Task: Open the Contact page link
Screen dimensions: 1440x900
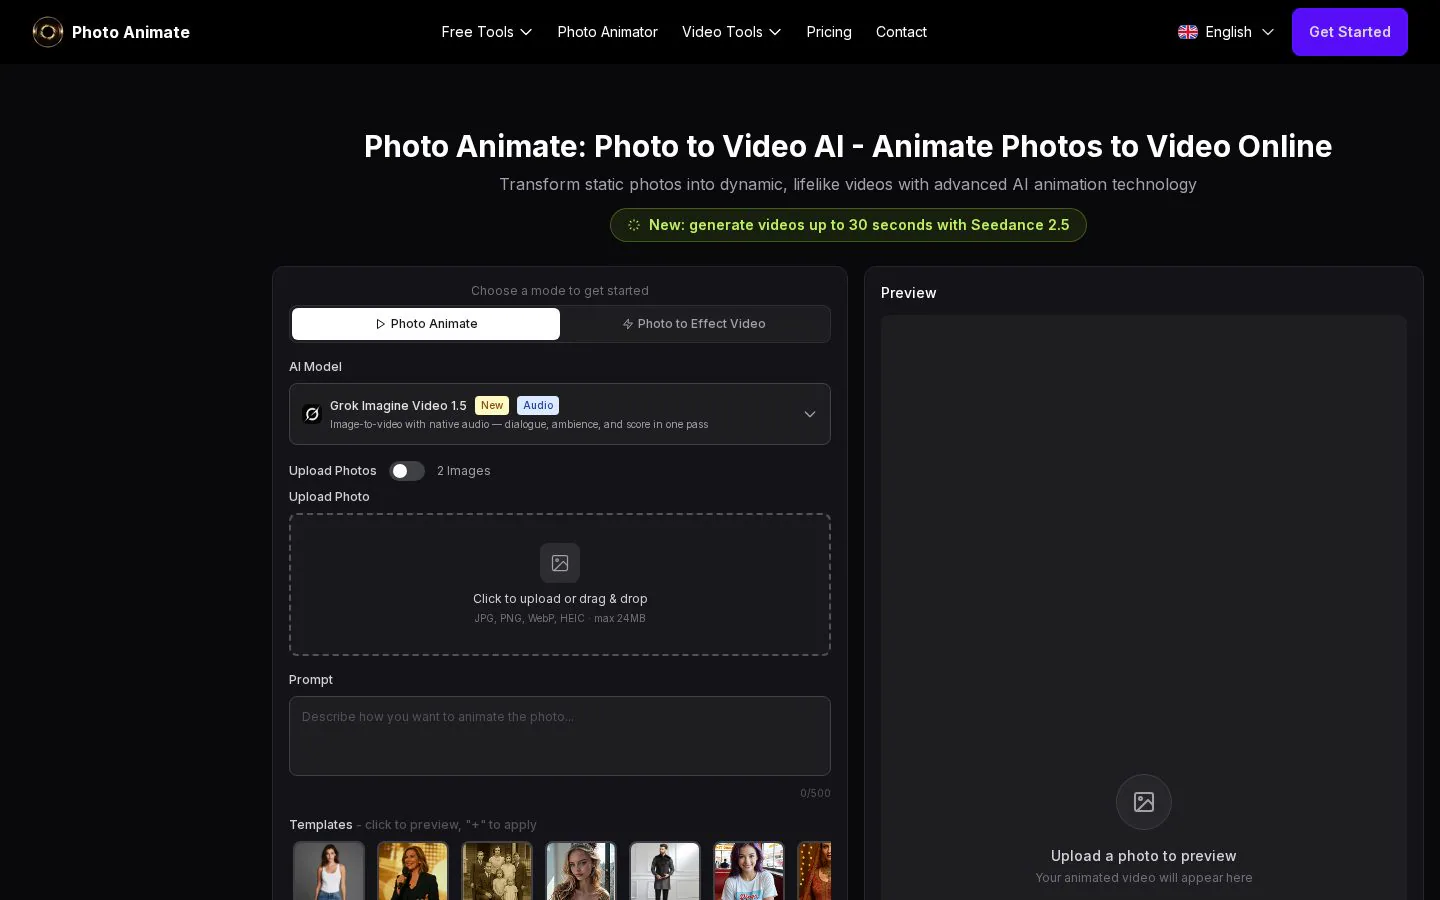Action: point(901,32)
